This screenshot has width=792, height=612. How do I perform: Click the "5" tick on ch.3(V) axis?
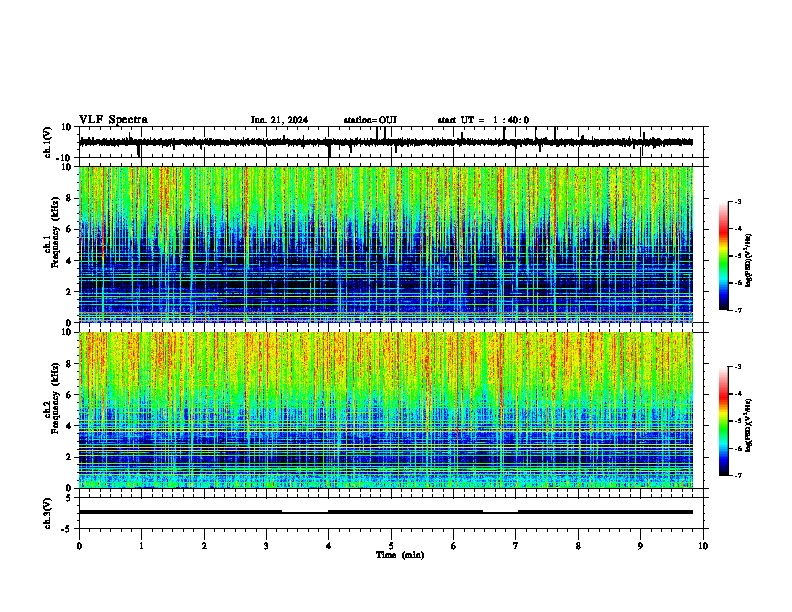coord(70,497)
